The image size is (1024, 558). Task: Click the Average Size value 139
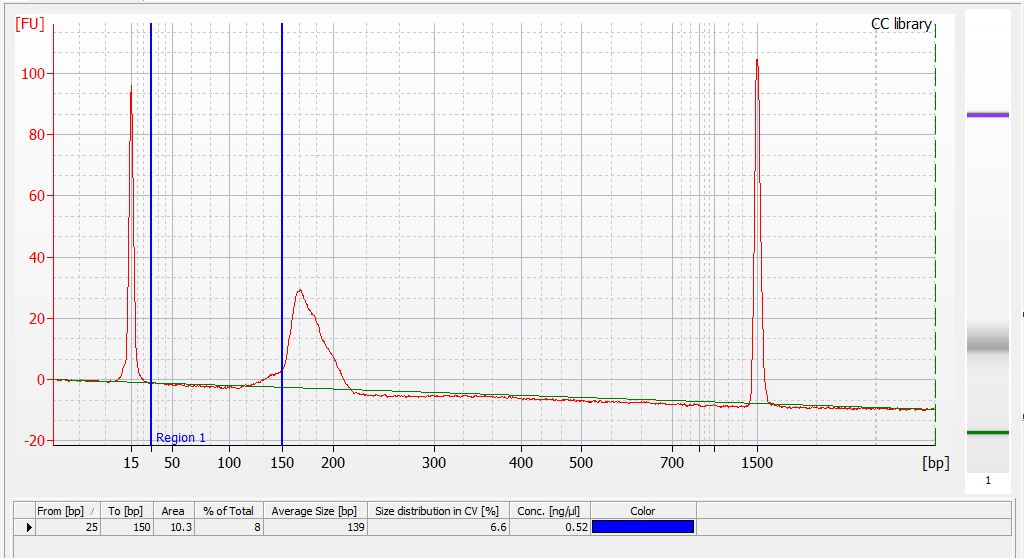(315, 527)
